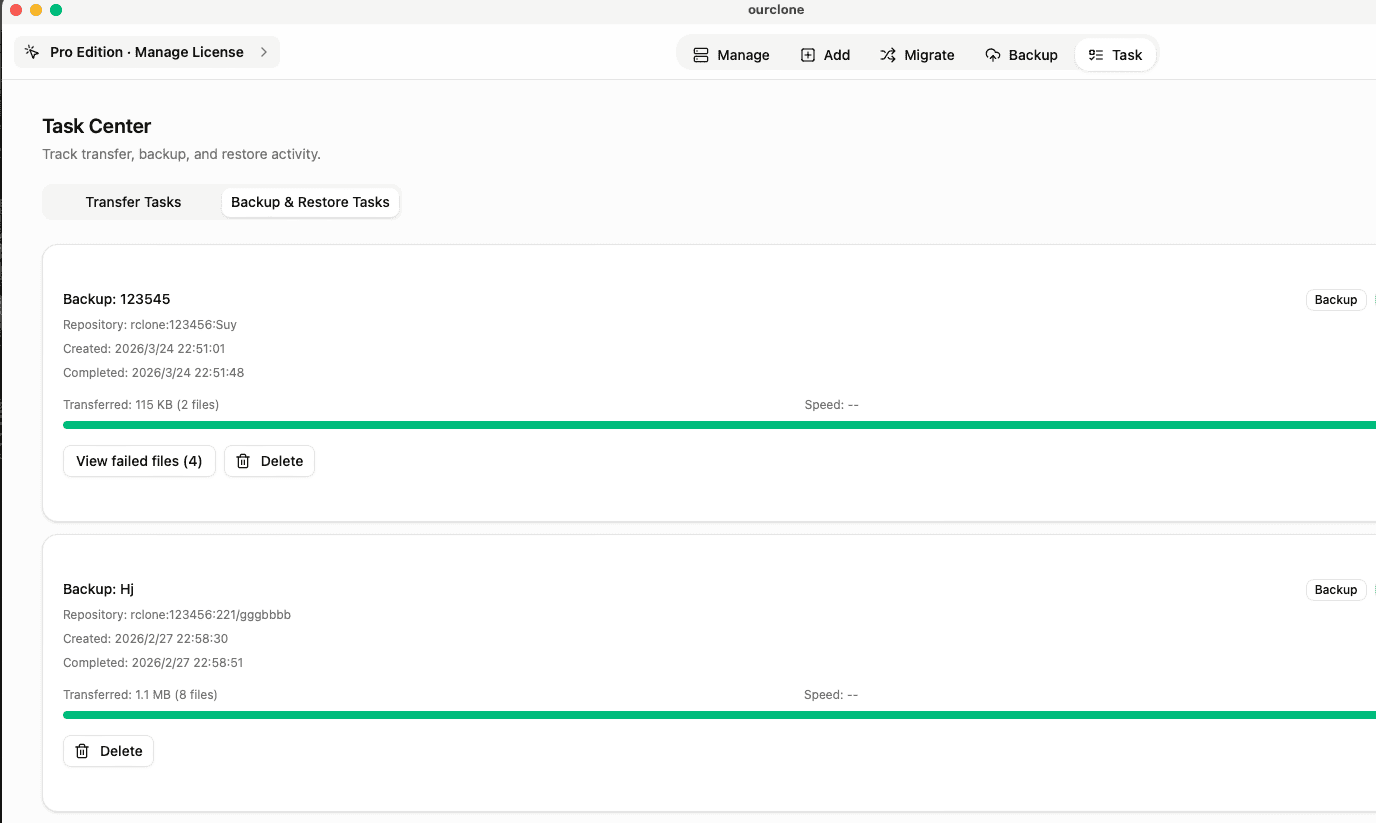Image resolution: width=1376 pixels, height=823 pixels.
Task: Click the green progress bar of Backup: 123545
Action: [x=700, y=424]
